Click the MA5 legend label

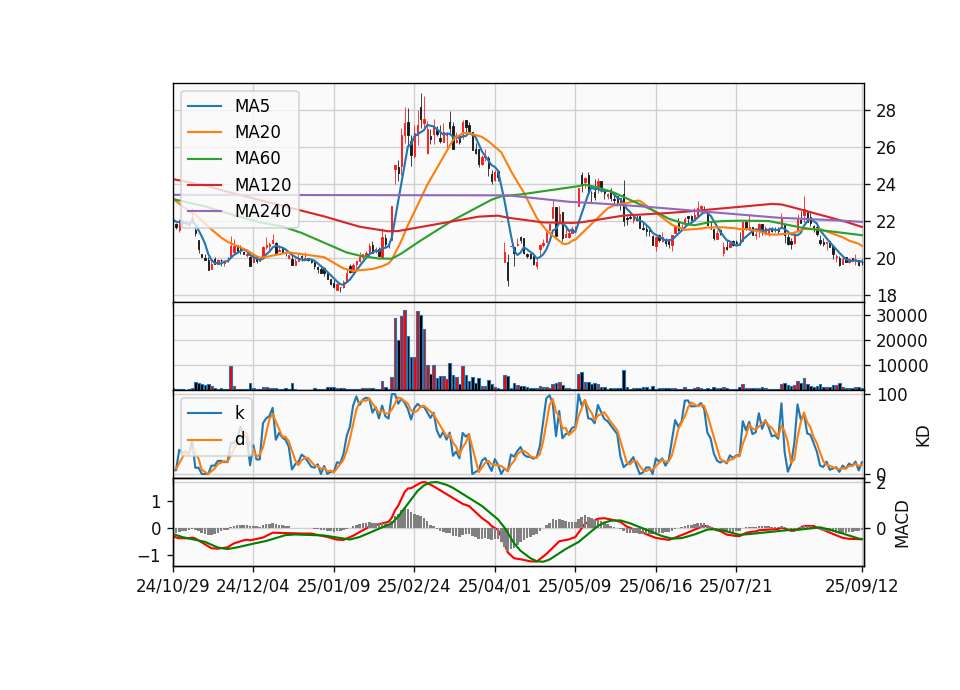point(252,106)
